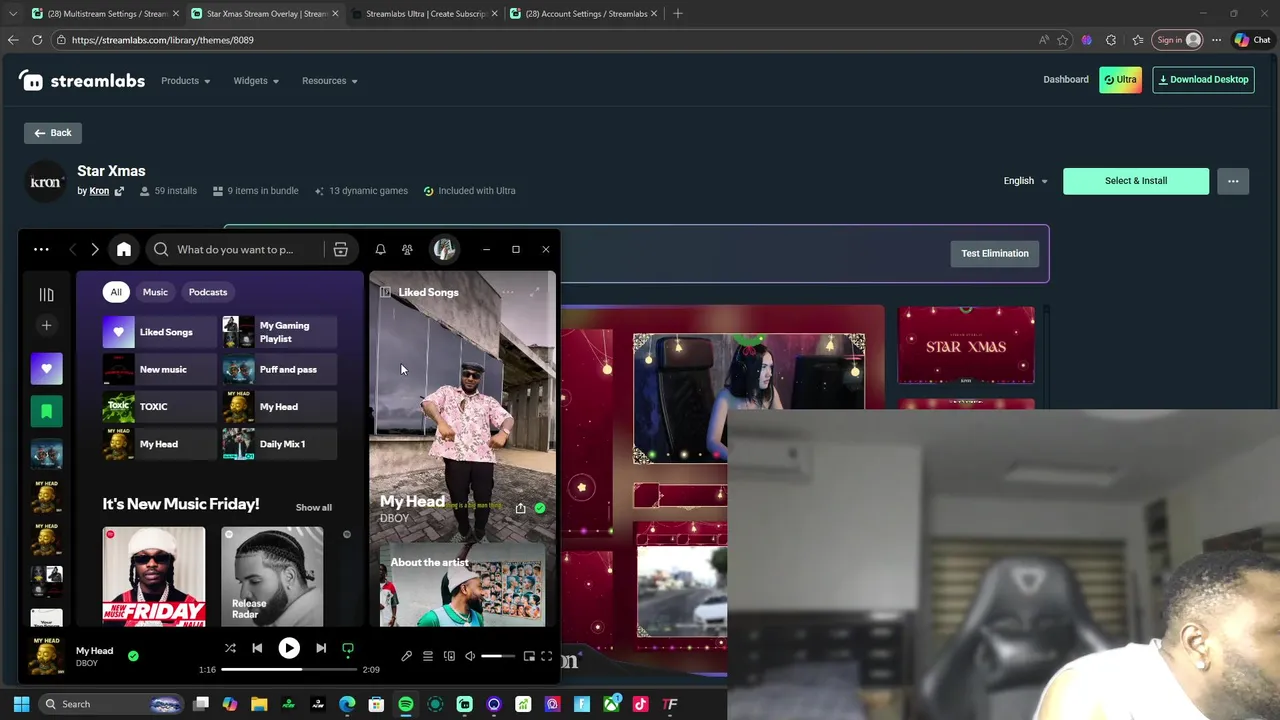This screenshot has height=720, width=1280.
Task: Click the Browse icon in the Spotify search bar
Action: (x=340, y=249)
